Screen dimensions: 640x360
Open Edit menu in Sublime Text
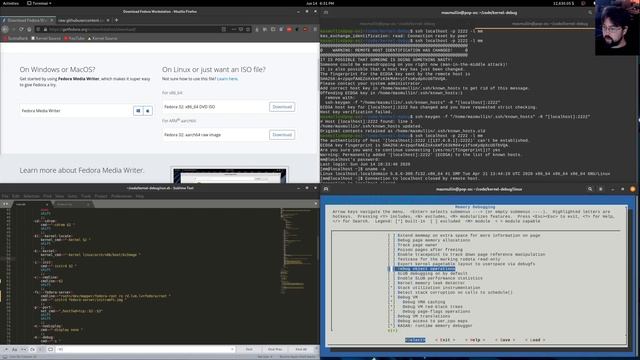tap(16, 196)
